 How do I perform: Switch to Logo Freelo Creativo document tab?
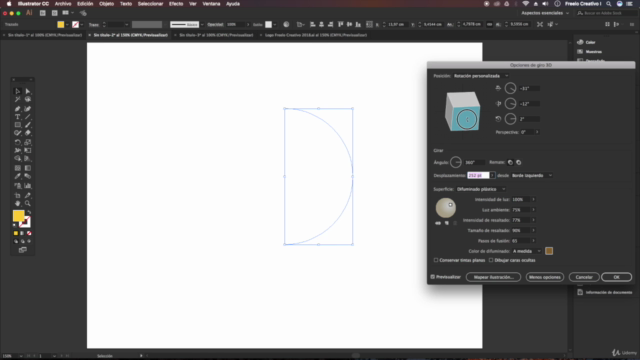tap(316, 35)
